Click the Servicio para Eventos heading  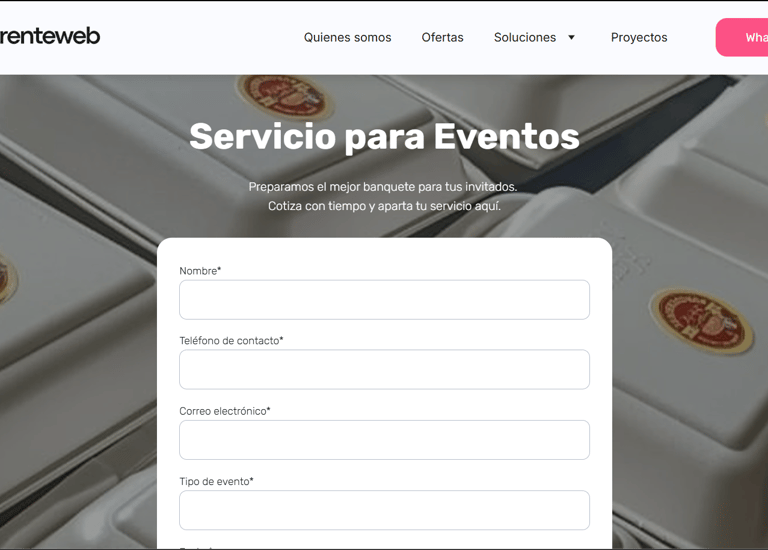(384, 136)
